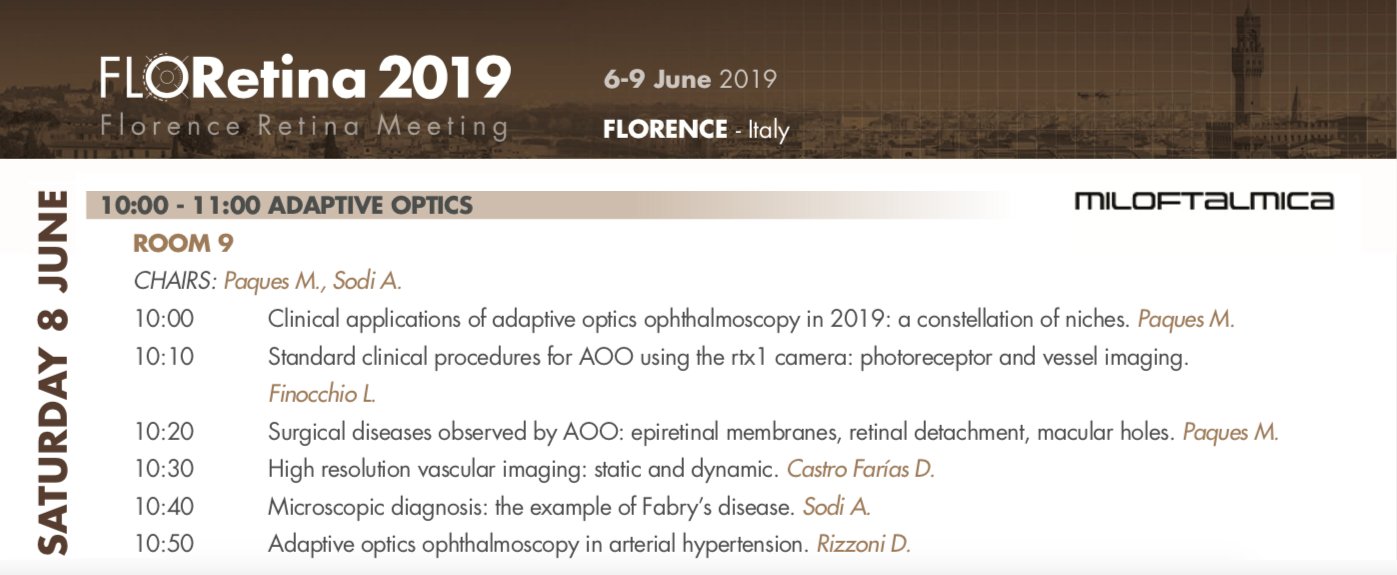The height and width of the screenshot is (575, 1397).
Task: Click the FLORENCE - Italy location text
Action: coord(696,129)
